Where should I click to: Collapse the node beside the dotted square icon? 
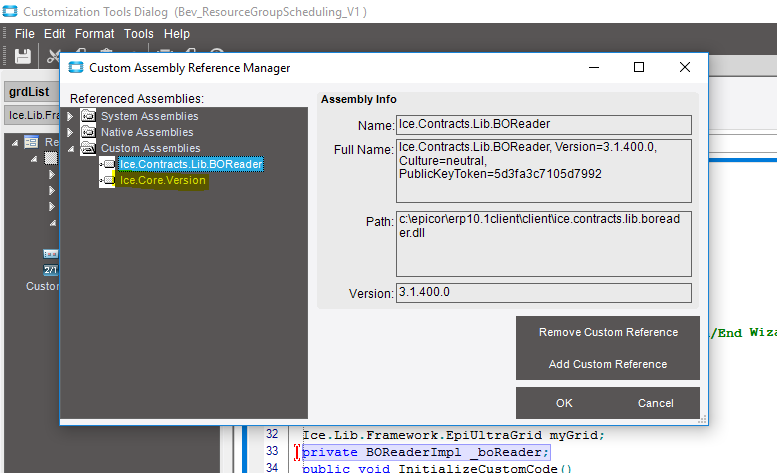[x=34, y=159]
